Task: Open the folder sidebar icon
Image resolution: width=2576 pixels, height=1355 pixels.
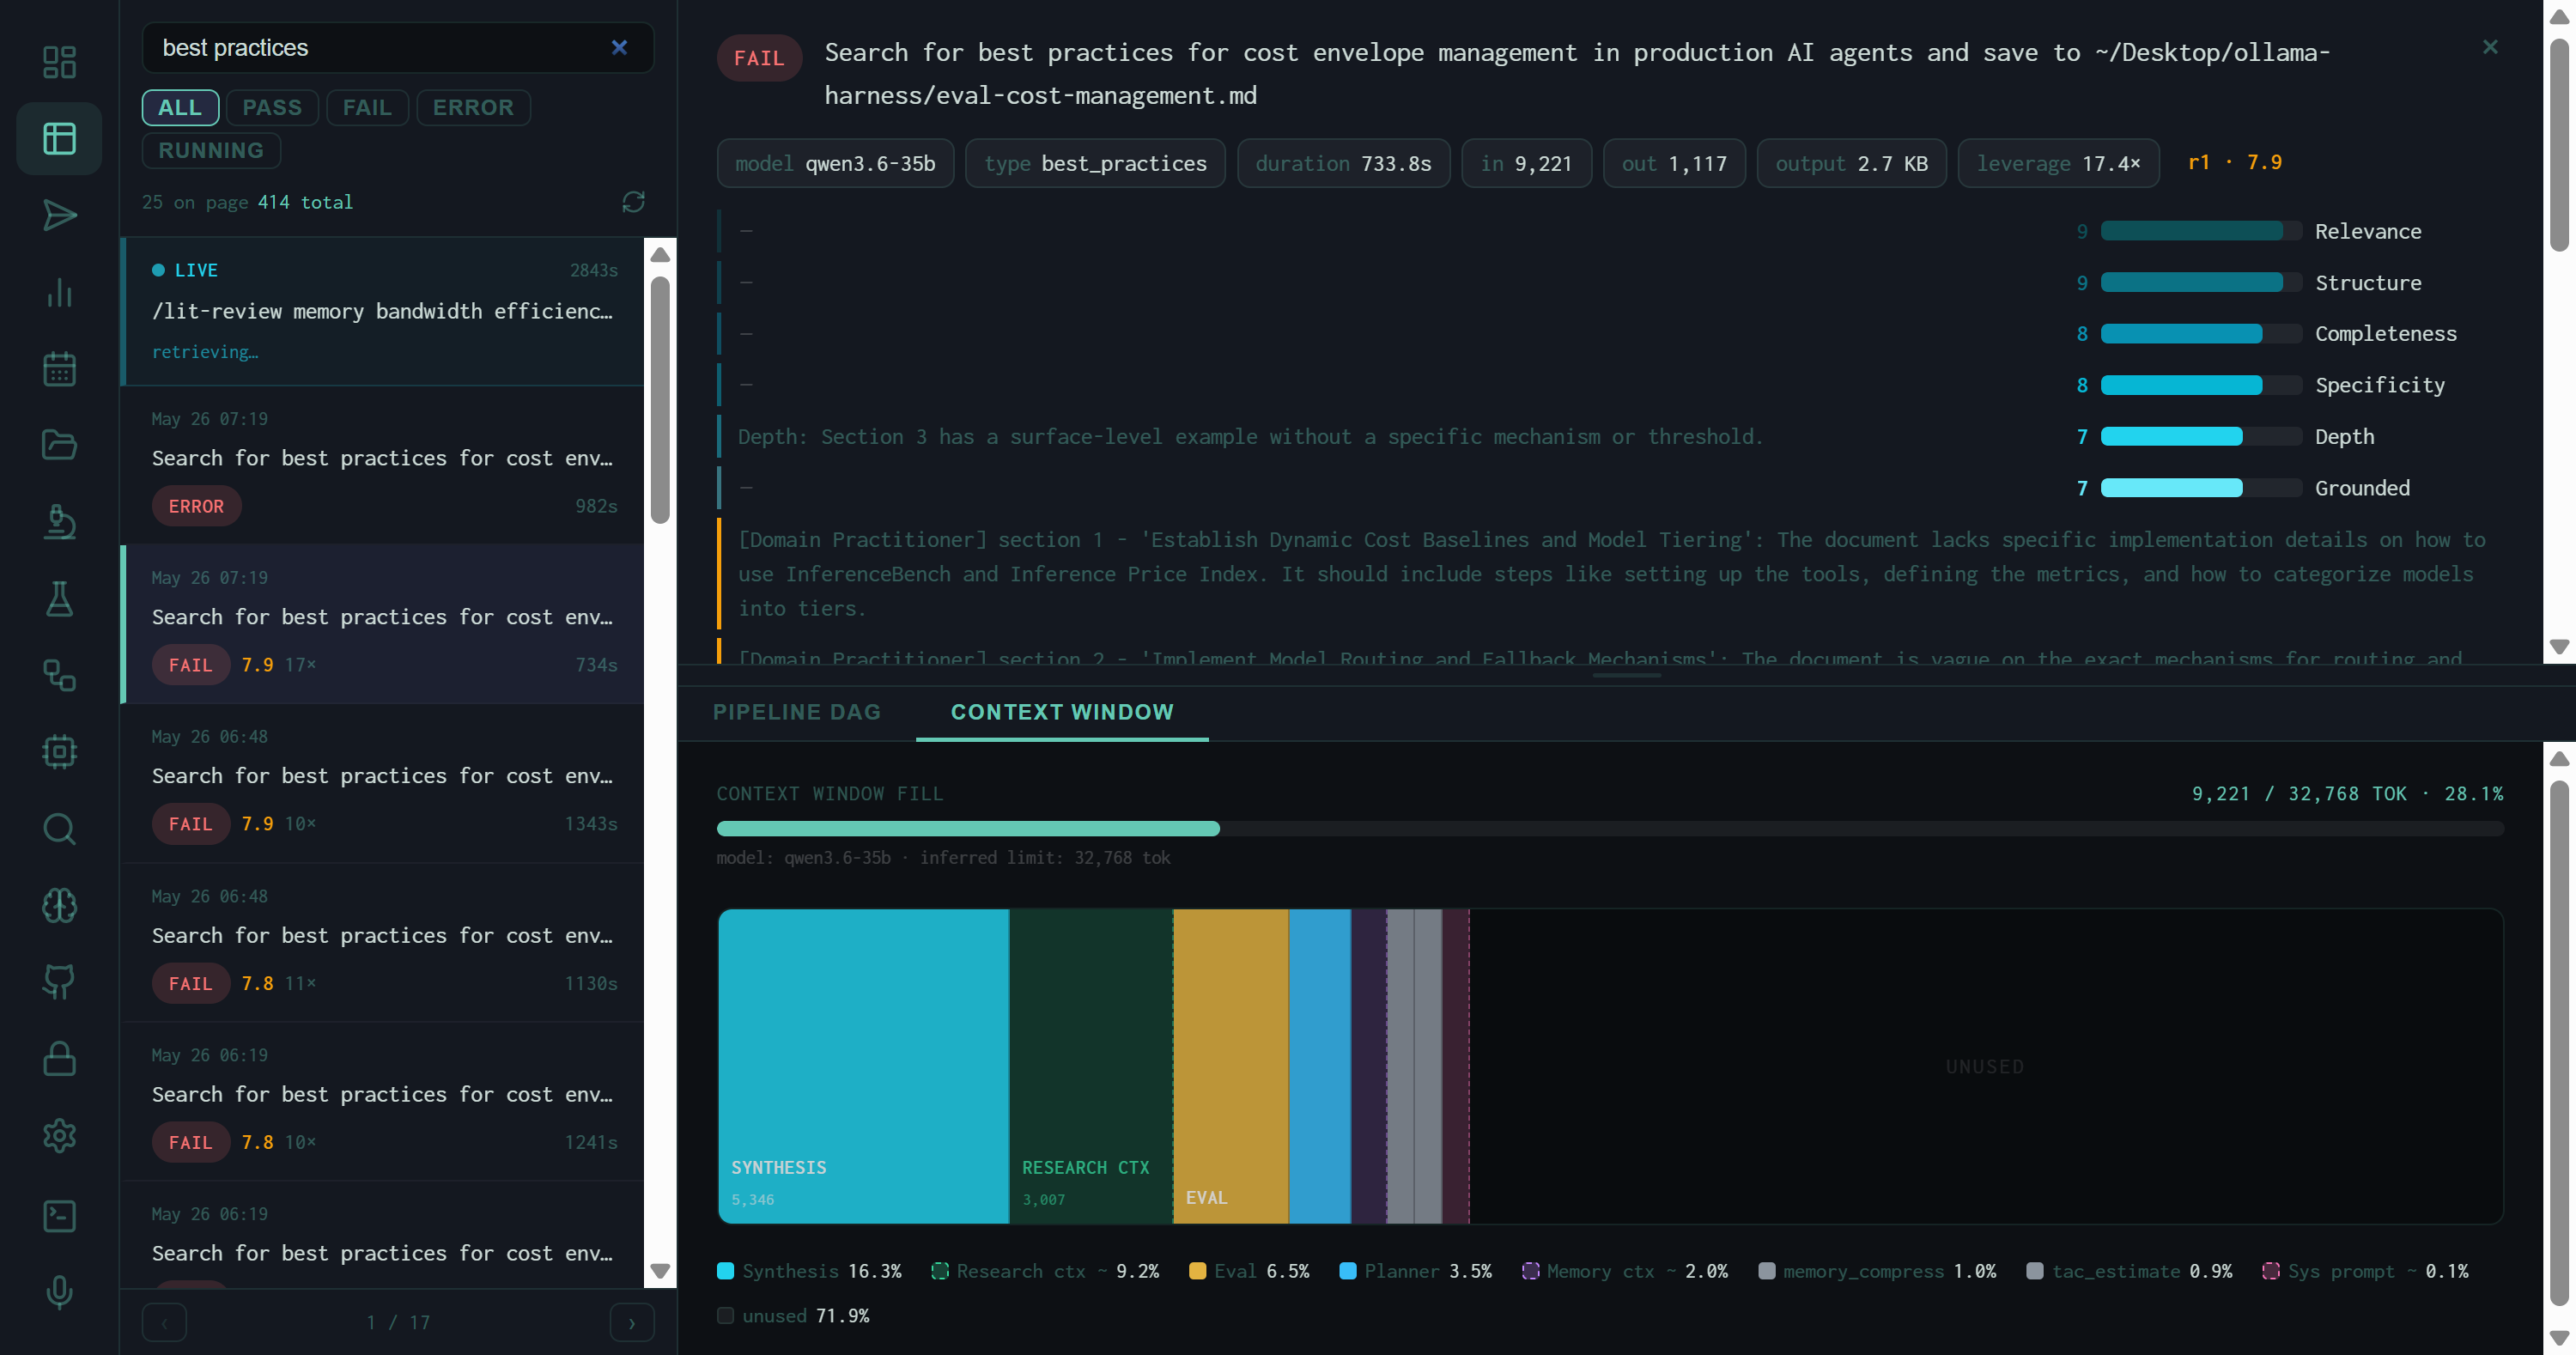Action: [x=59, y=445]
